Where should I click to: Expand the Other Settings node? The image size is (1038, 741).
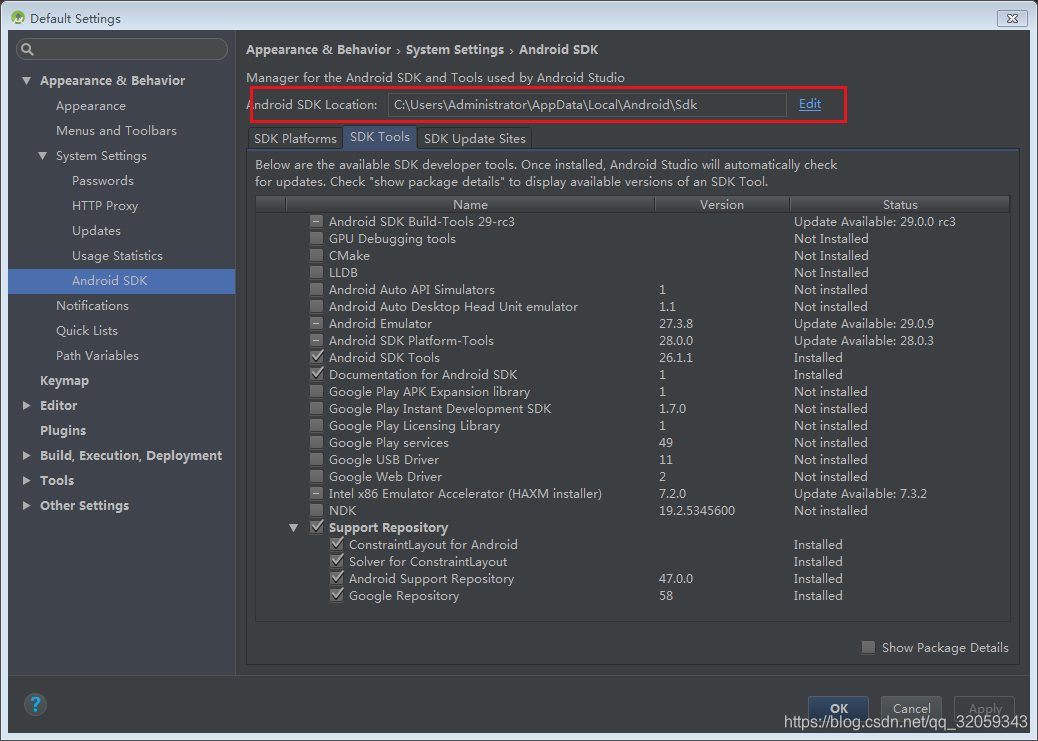[x=26, y=505]
